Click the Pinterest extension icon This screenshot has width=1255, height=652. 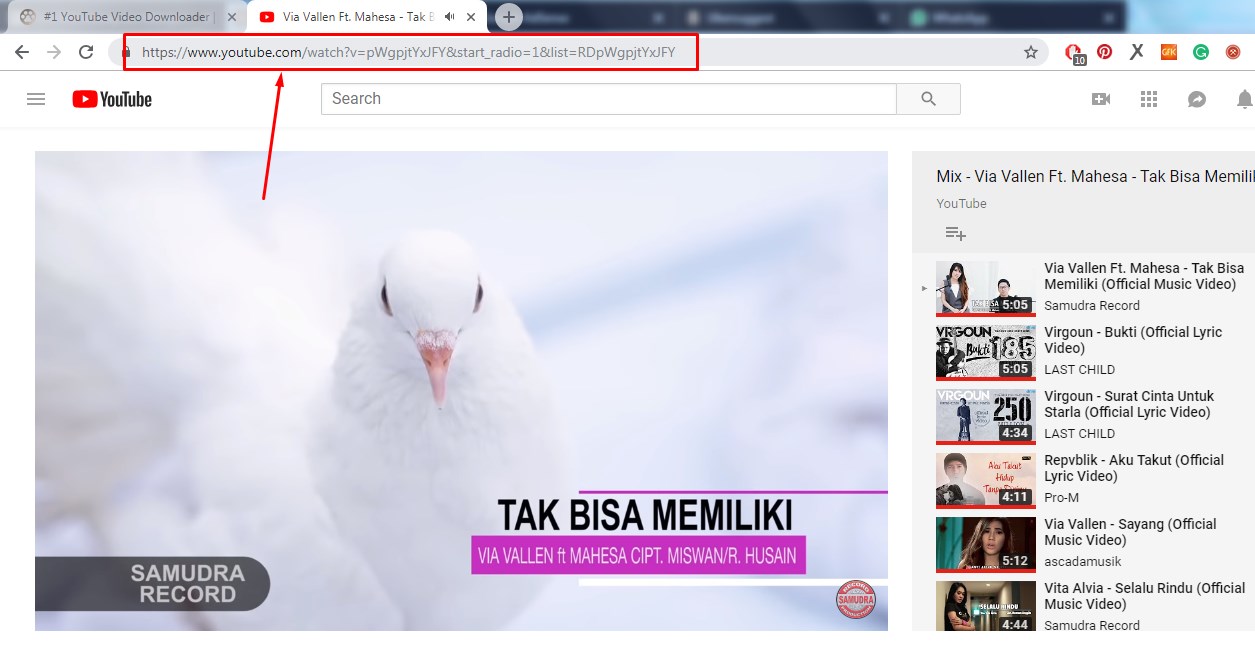1105,52
